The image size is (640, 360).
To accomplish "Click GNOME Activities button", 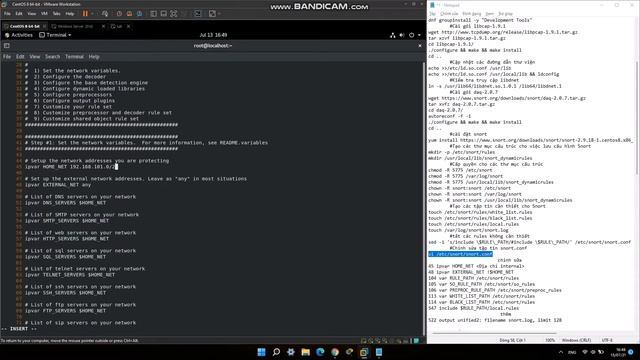I will coord(19,35).
